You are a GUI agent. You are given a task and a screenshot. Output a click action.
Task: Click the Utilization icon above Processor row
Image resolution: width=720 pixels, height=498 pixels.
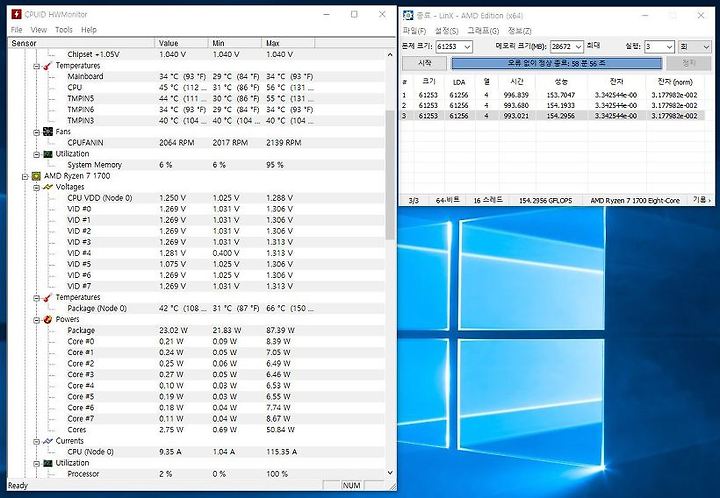pos(48,463)
